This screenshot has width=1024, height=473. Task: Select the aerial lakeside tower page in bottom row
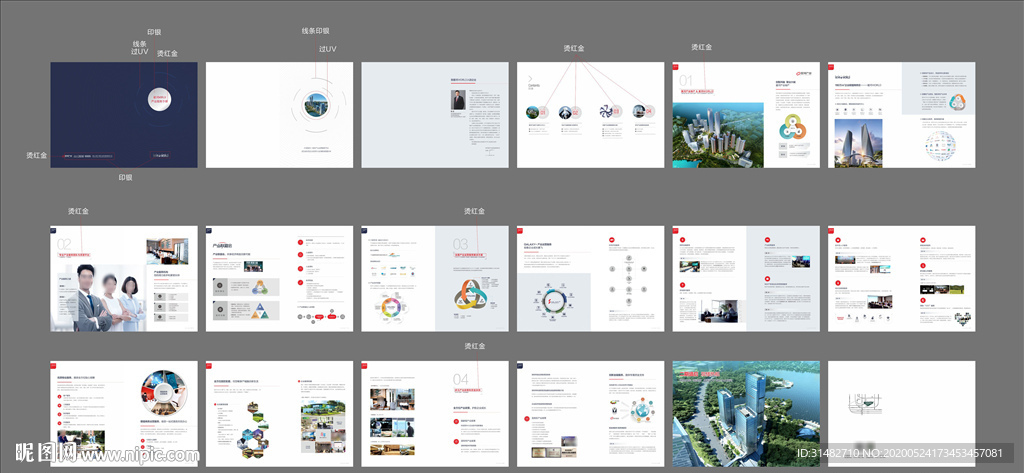coord(745,415)
